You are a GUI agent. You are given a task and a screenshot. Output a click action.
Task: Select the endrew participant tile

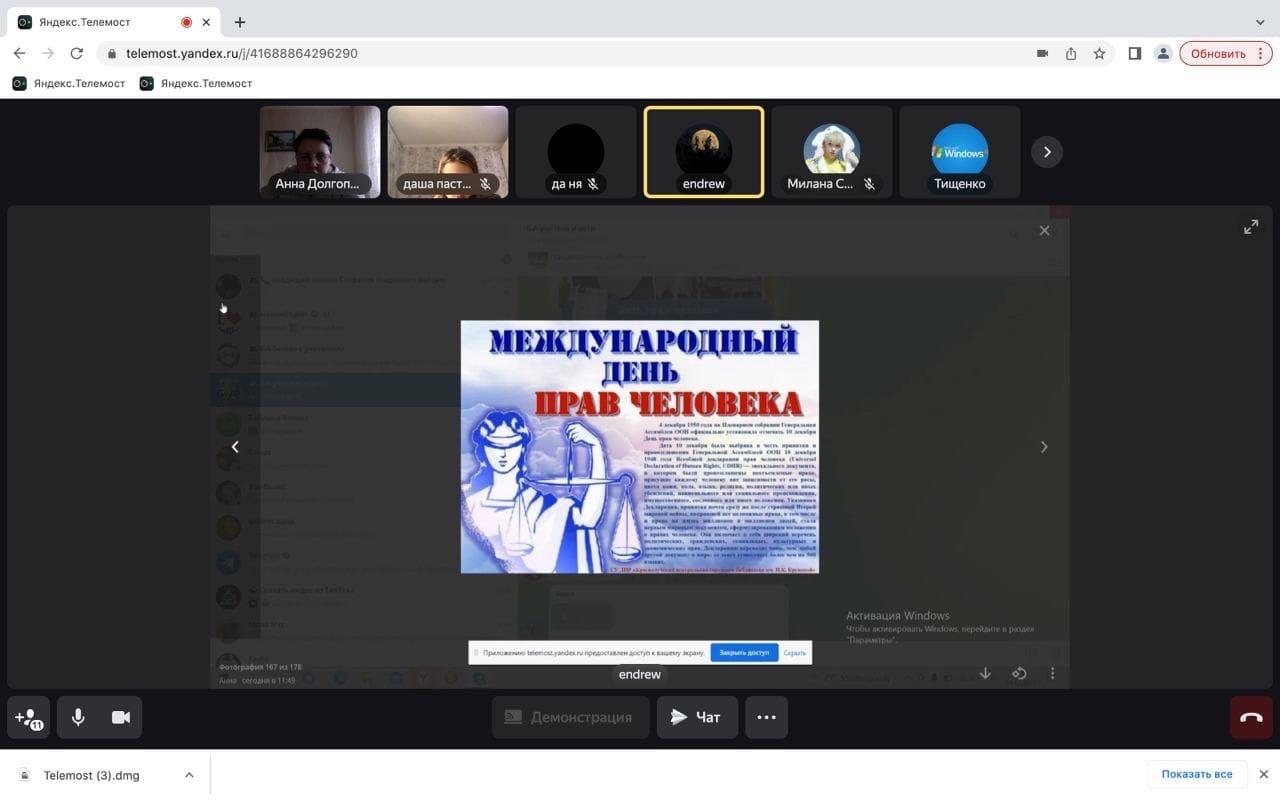click(x=703, y=152)
